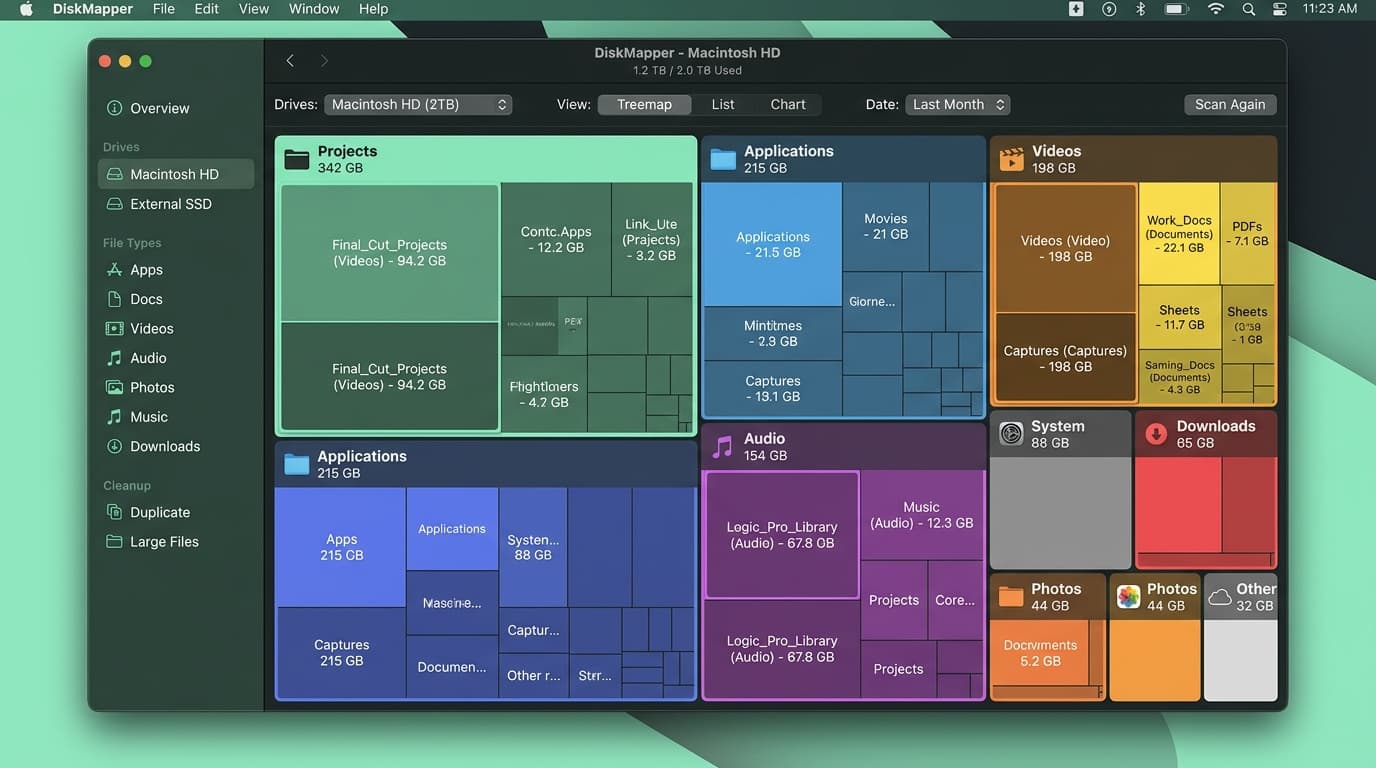This screenshot has height=768, width=1376.
Task: Click the System group icon
Action: [x=1012, y=434]
